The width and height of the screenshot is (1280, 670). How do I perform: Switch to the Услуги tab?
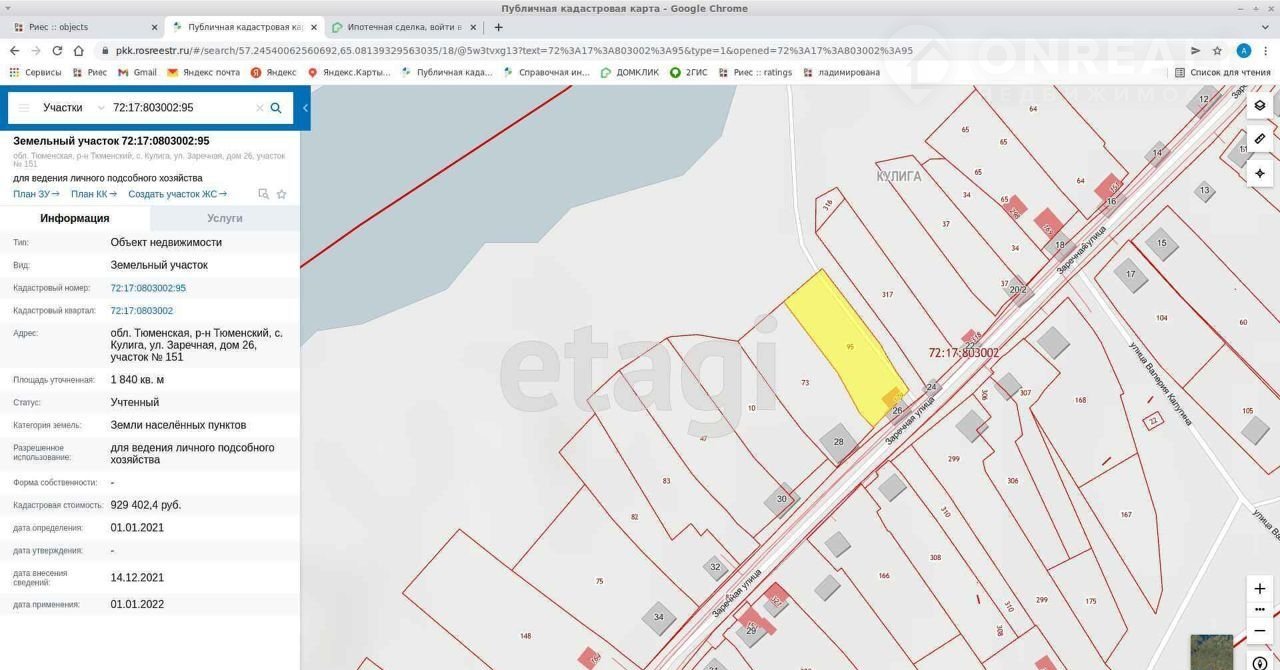click(x=224, y=218)
